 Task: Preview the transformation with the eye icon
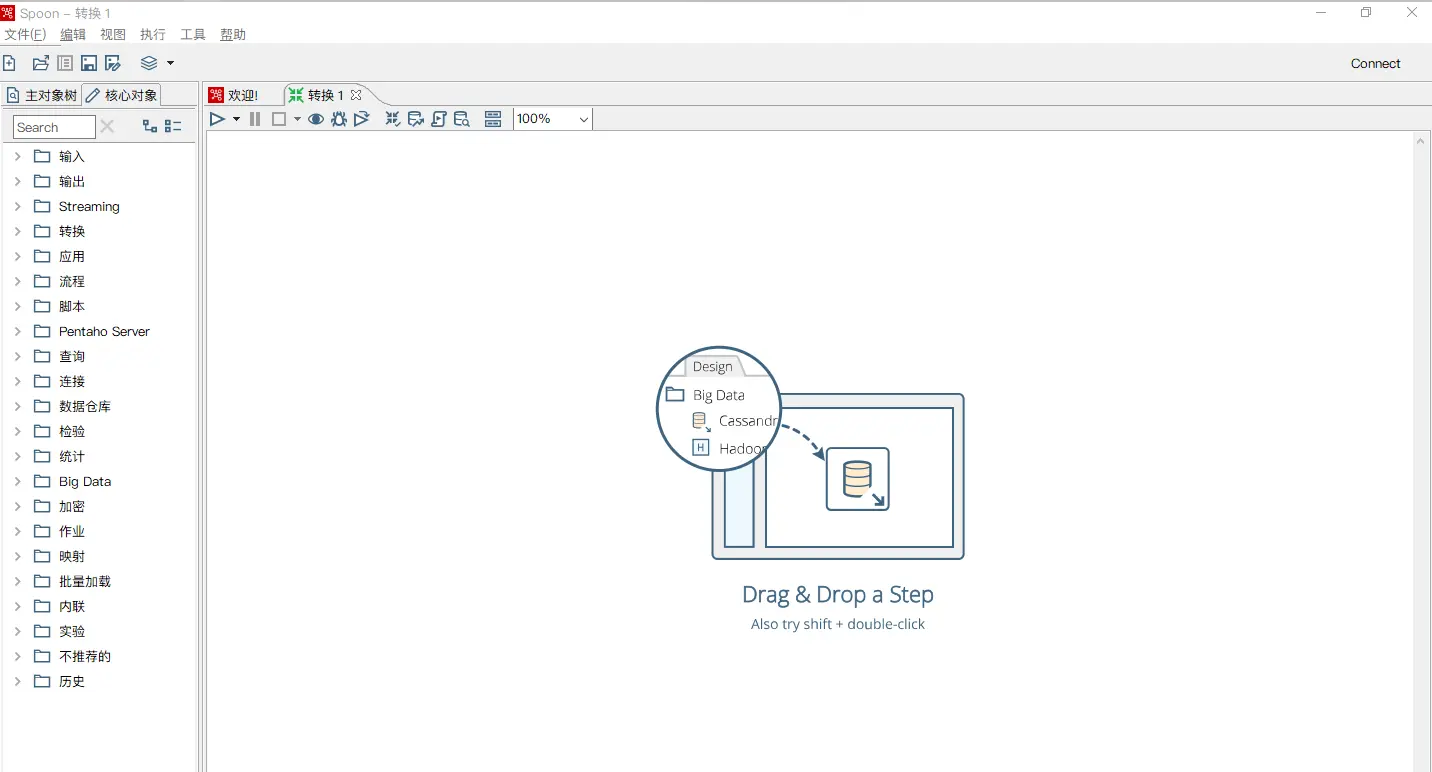click(316, 119)
